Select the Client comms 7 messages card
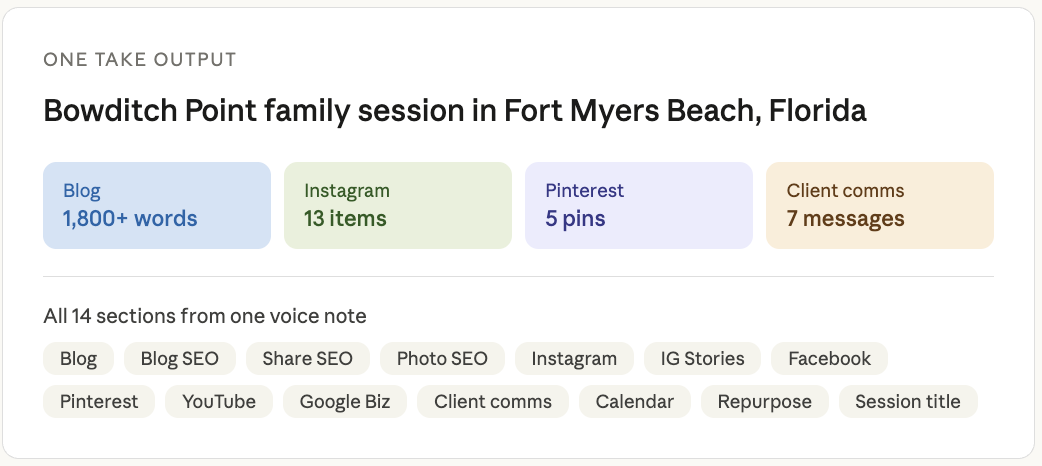Viewport: 1042px width, 466px height. (879, 205)
